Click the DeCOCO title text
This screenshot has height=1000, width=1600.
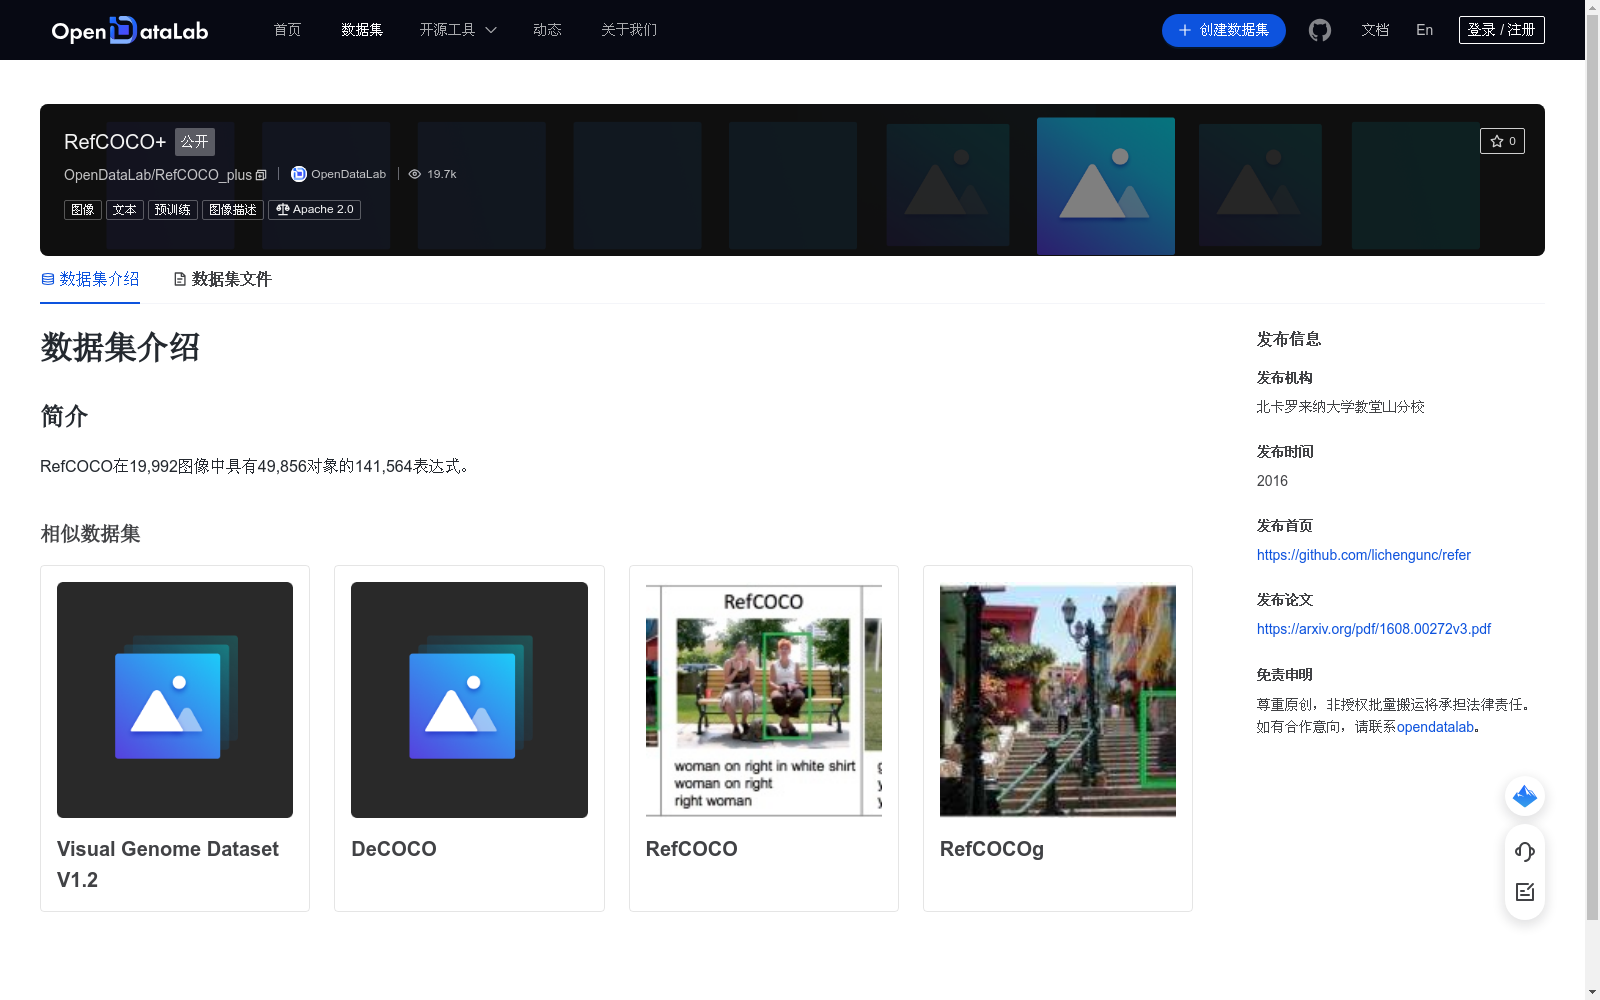(x=394, y=849)
